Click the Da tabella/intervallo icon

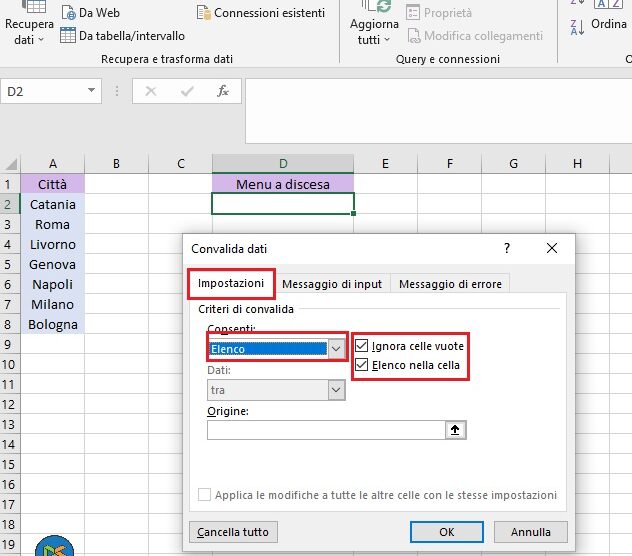point(68,36)
